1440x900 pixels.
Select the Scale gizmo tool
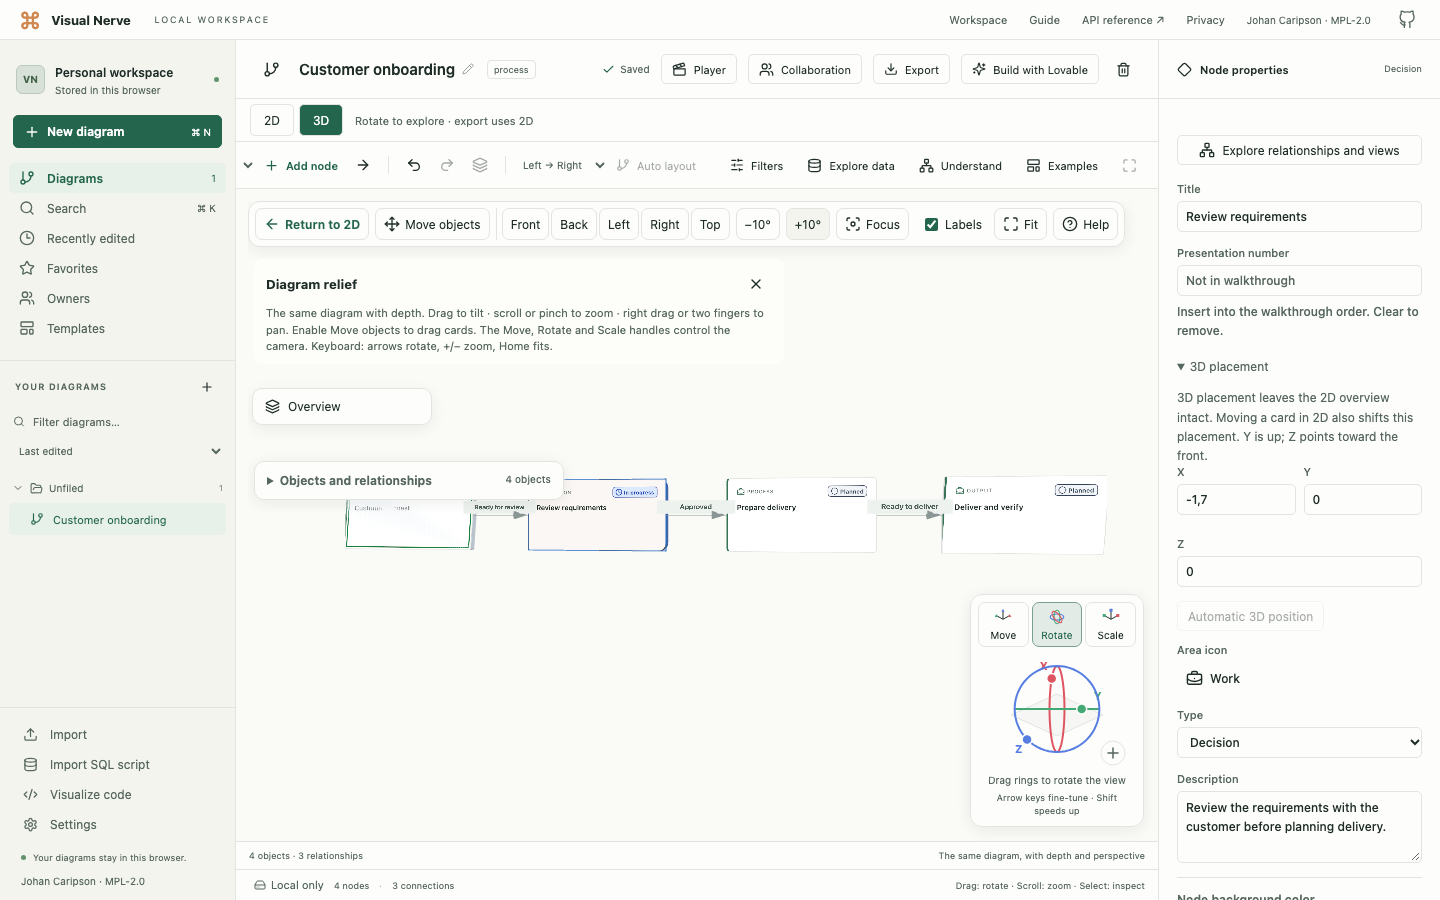1110,624
